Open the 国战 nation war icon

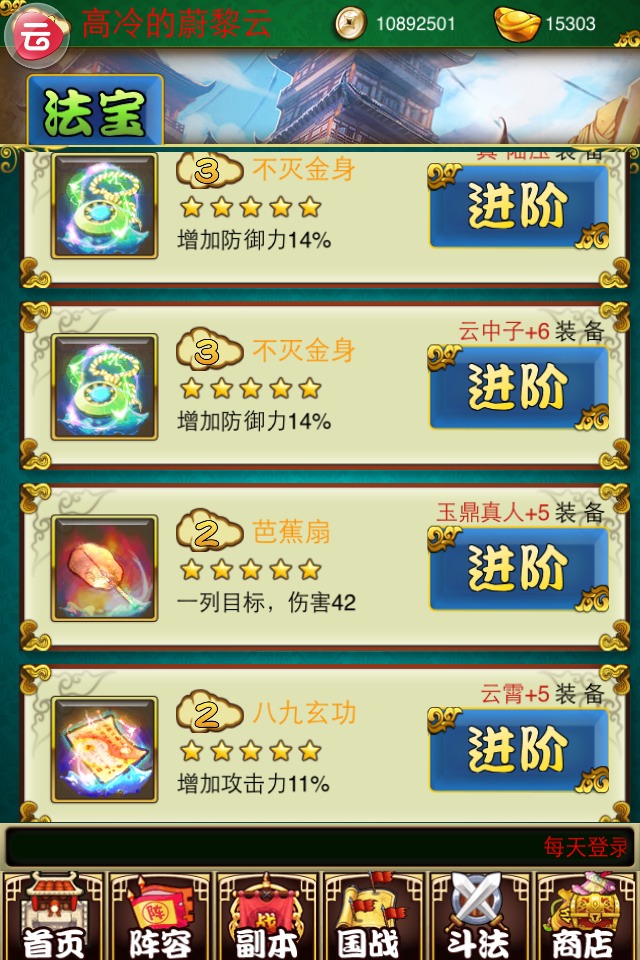[373, 916]
